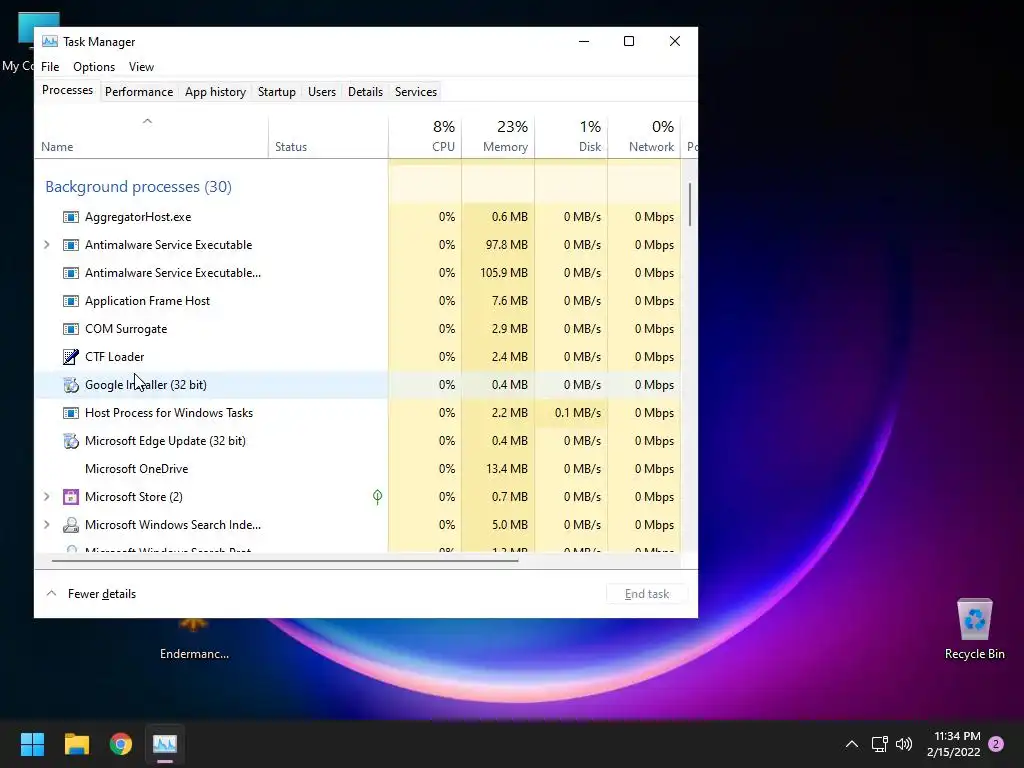Image resolution: width=1024 pixels, height=768 pixels.
Task: Select the Endermanc... desktop icon
Action: click(x=194, y=641)
